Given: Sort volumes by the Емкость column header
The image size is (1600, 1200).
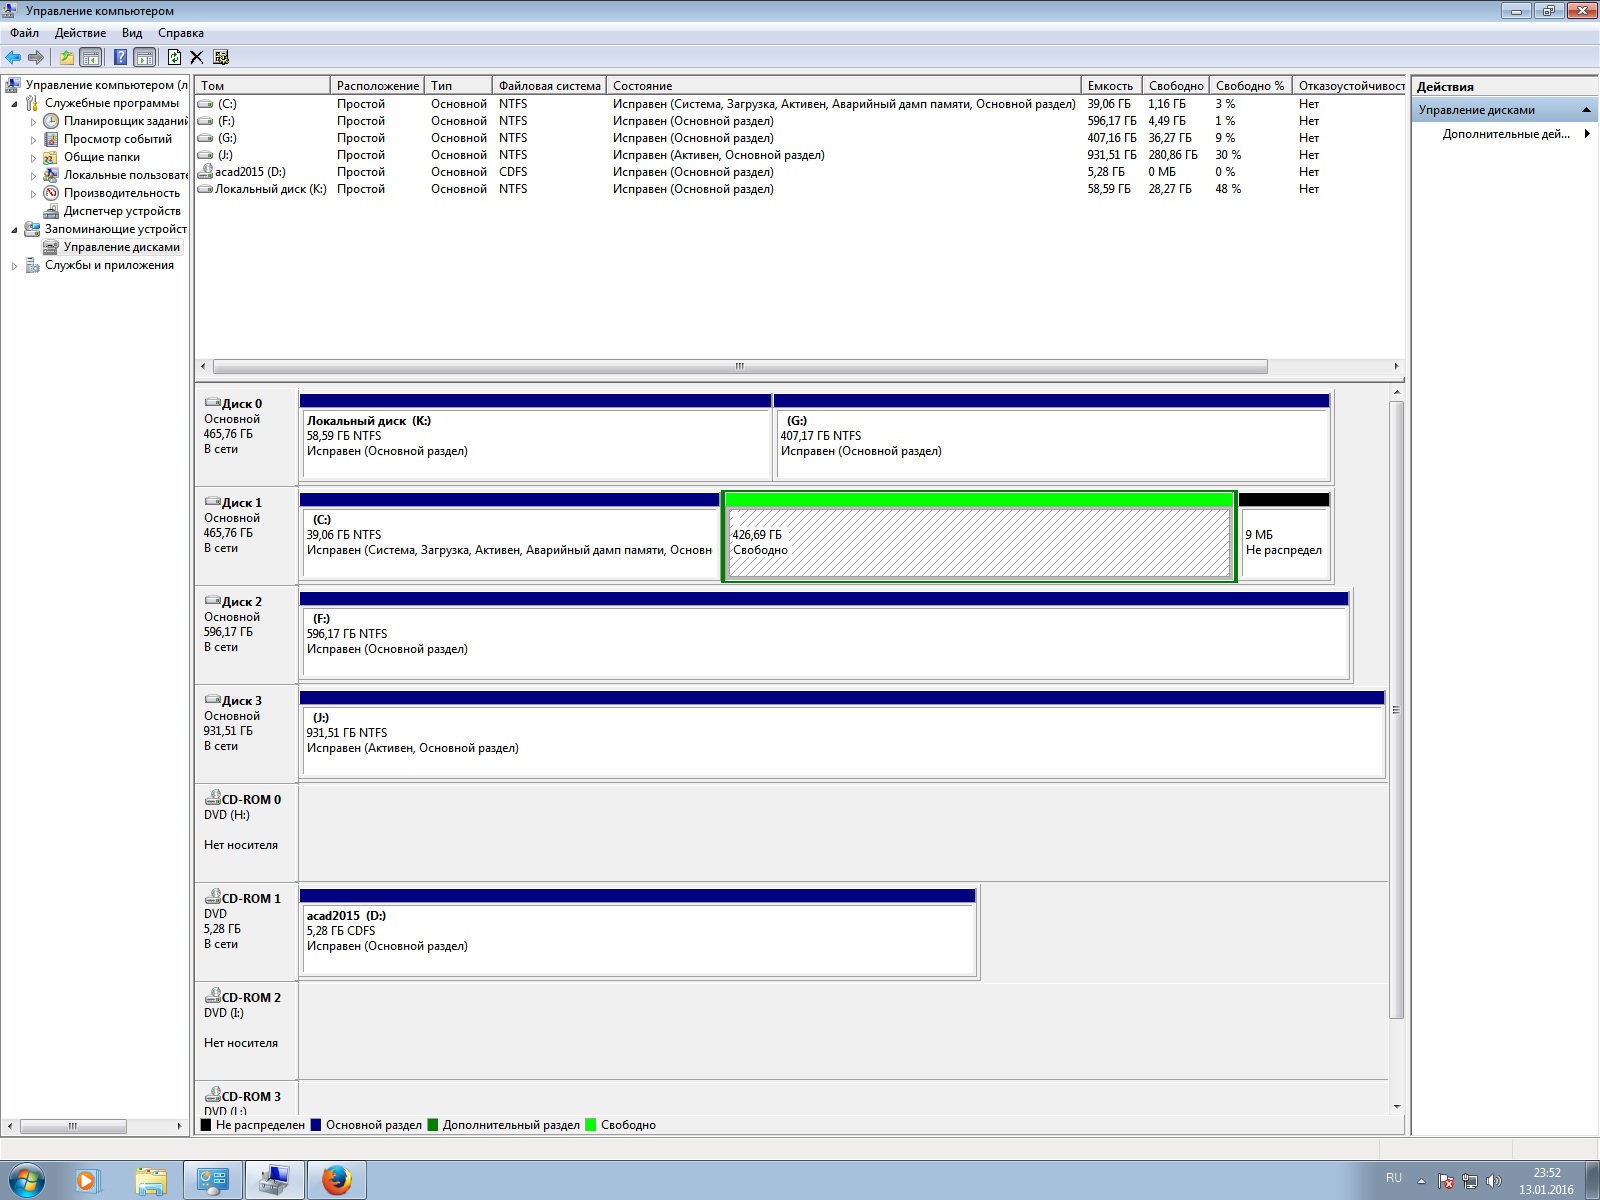Looking at the screenshot, I should coord(1110,86).
